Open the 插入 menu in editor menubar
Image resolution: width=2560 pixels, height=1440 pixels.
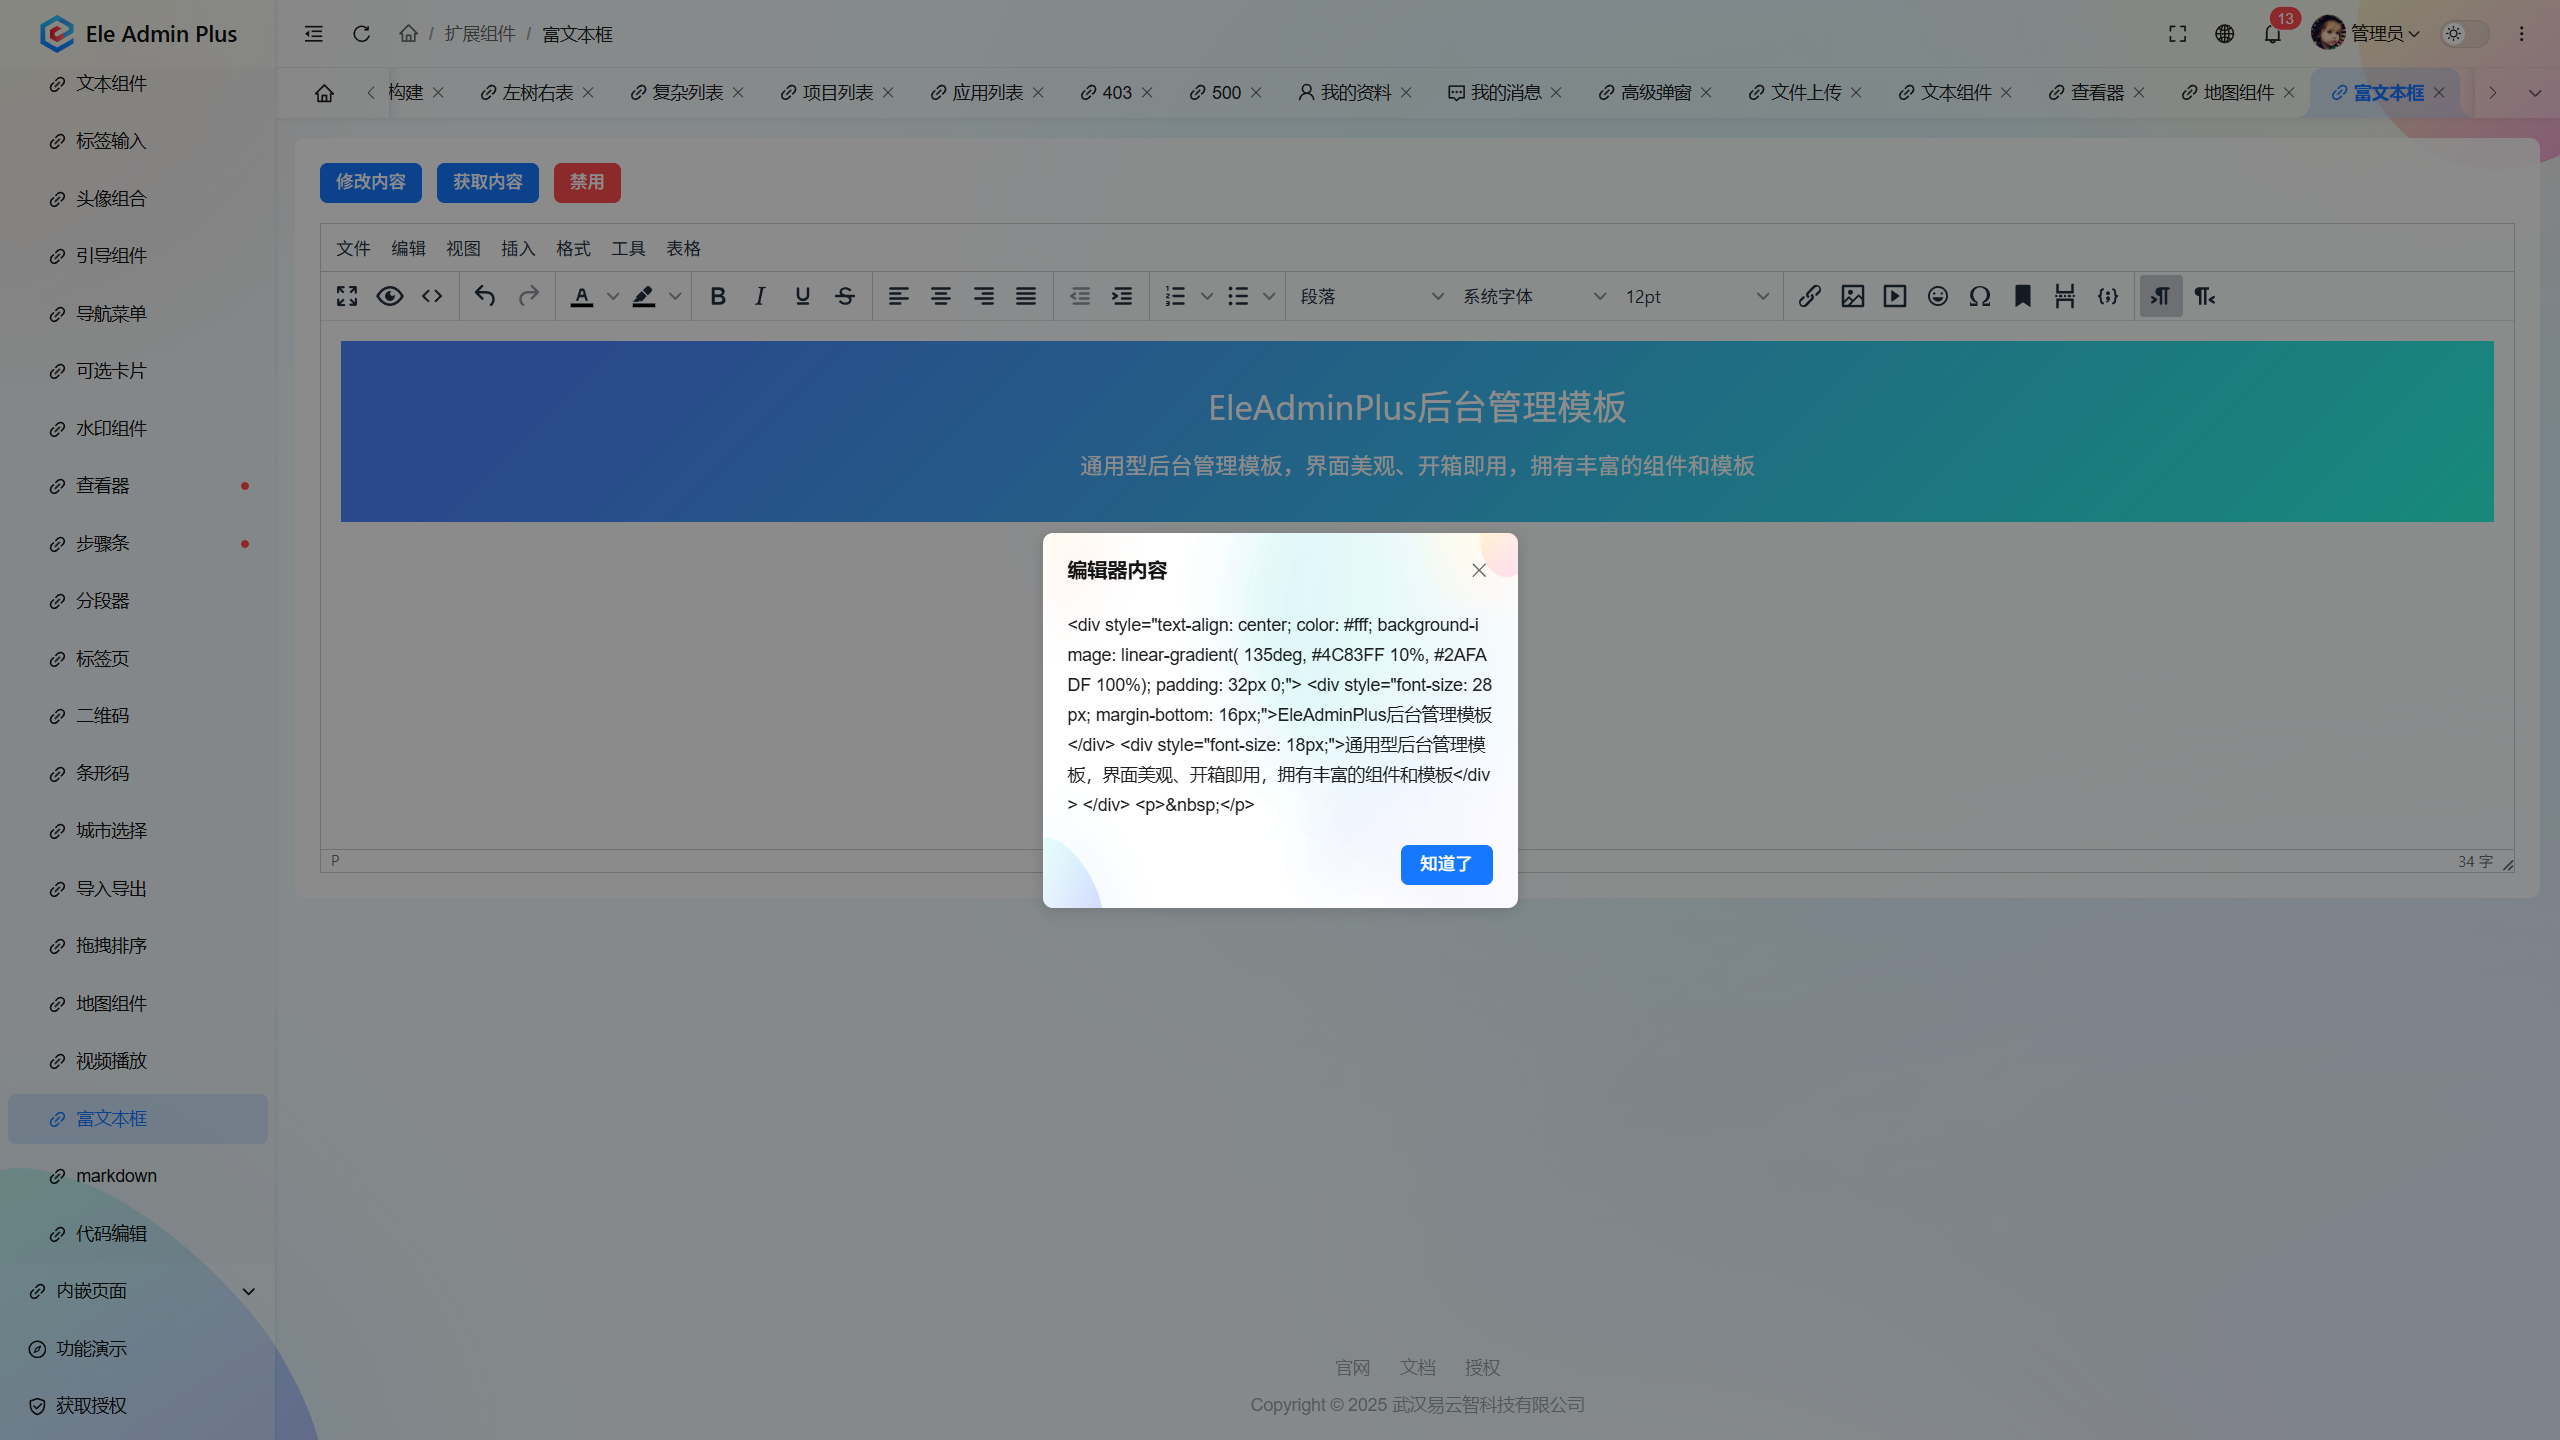[517, 248]
